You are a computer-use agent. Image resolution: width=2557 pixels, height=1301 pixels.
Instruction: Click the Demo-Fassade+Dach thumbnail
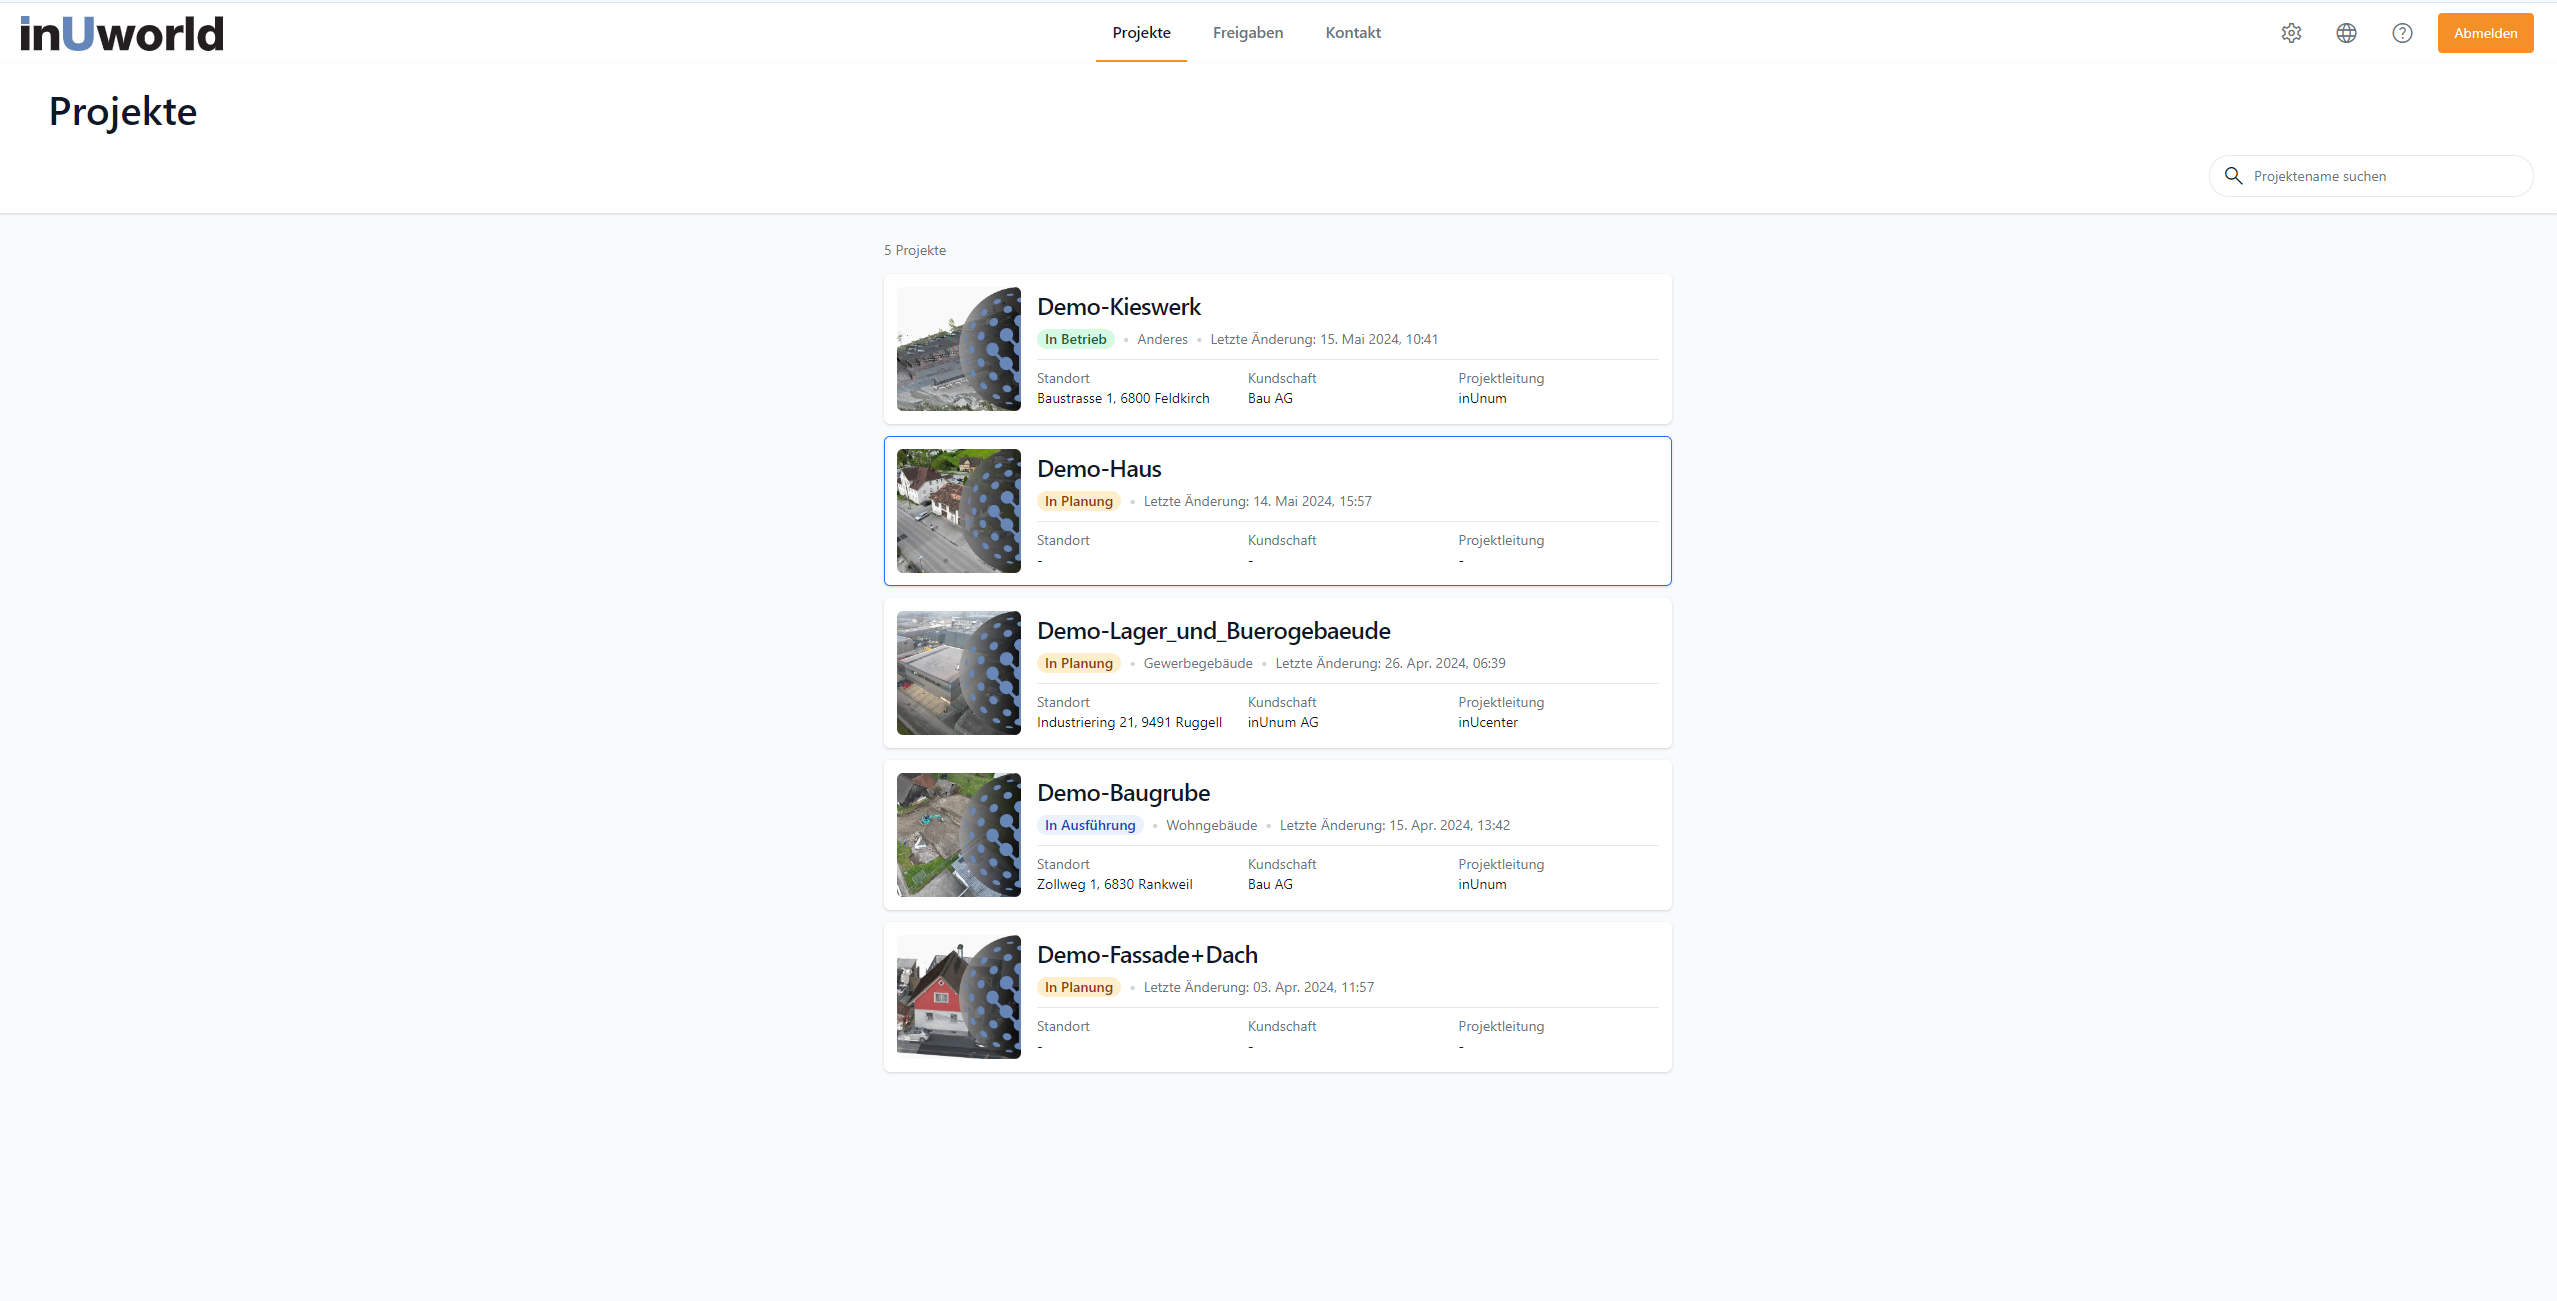pos(958,997)
